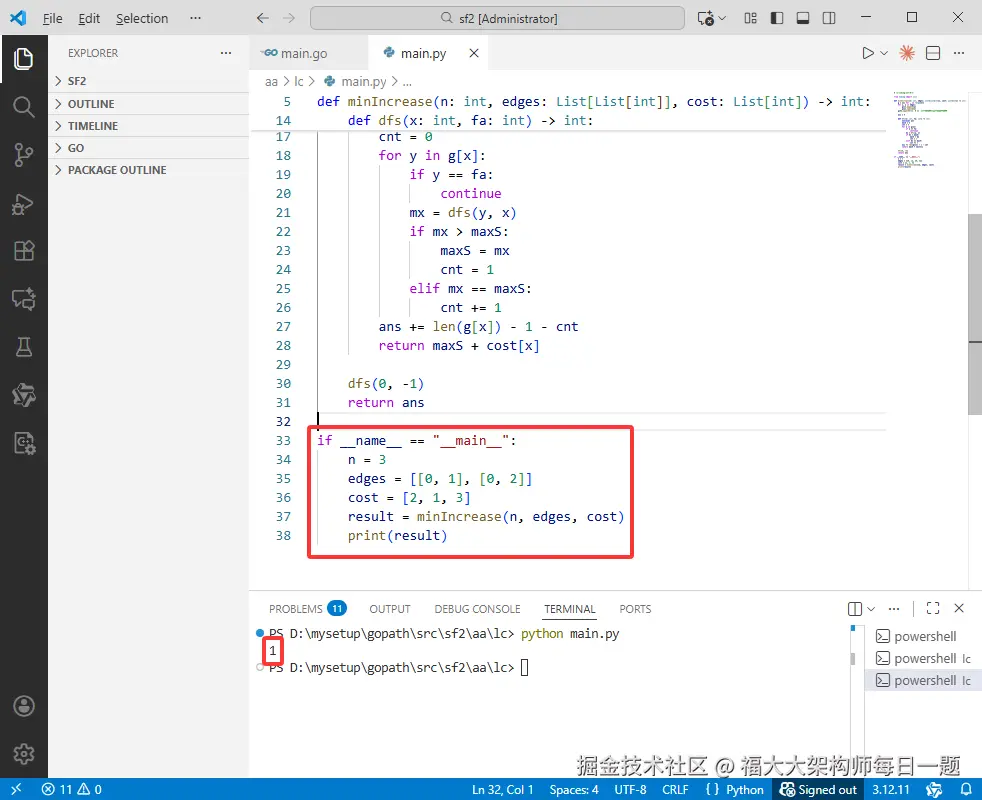Click the orange starburst icon in editor toolbar

907,53
